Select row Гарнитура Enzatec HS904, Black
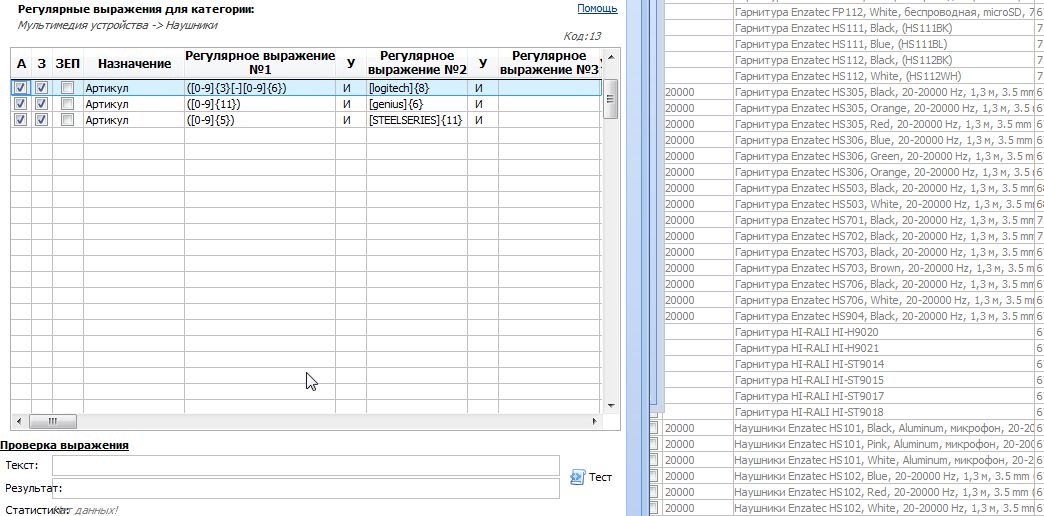1044x516 pixels. point(884,316)
